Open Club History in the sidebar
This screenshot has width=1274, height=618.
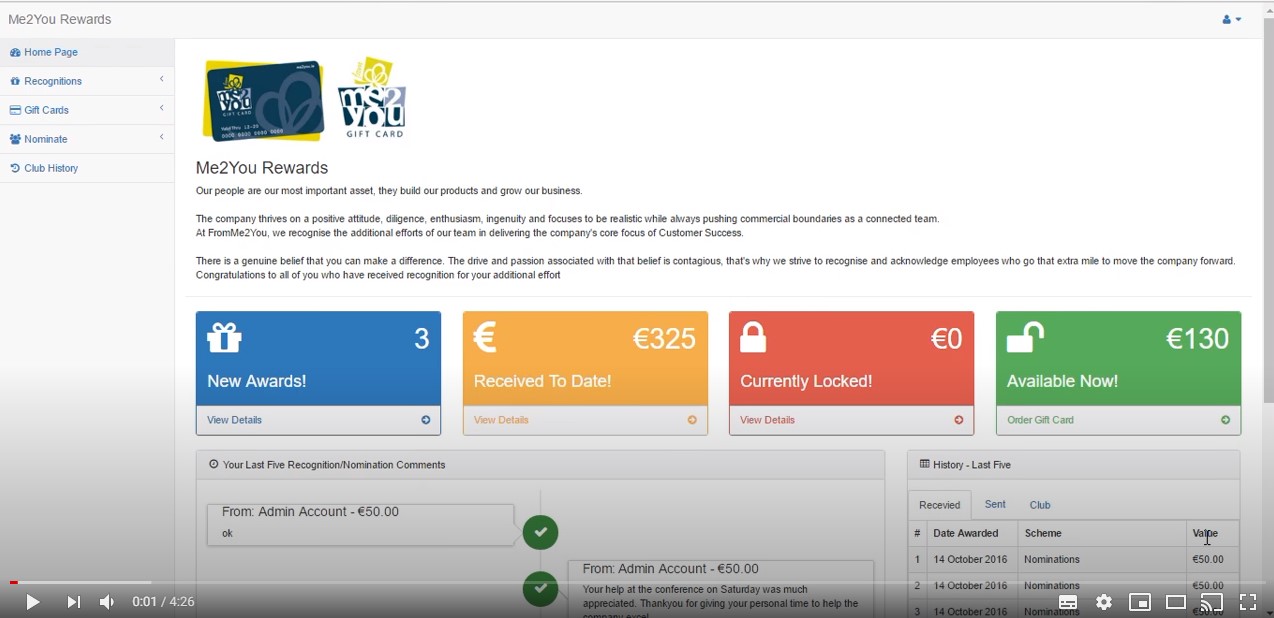(87, 168)
